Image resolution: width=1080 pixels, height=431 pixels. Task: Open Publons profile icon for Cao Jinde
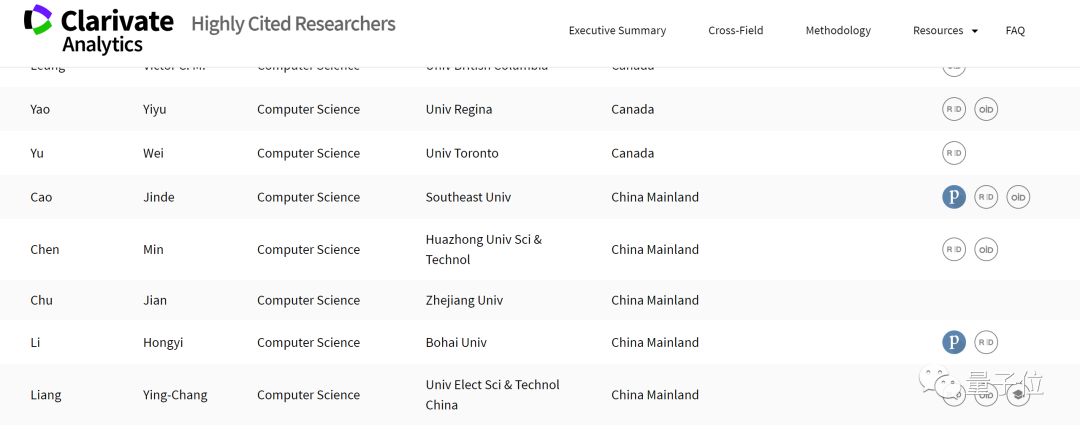tap(954, 197)
